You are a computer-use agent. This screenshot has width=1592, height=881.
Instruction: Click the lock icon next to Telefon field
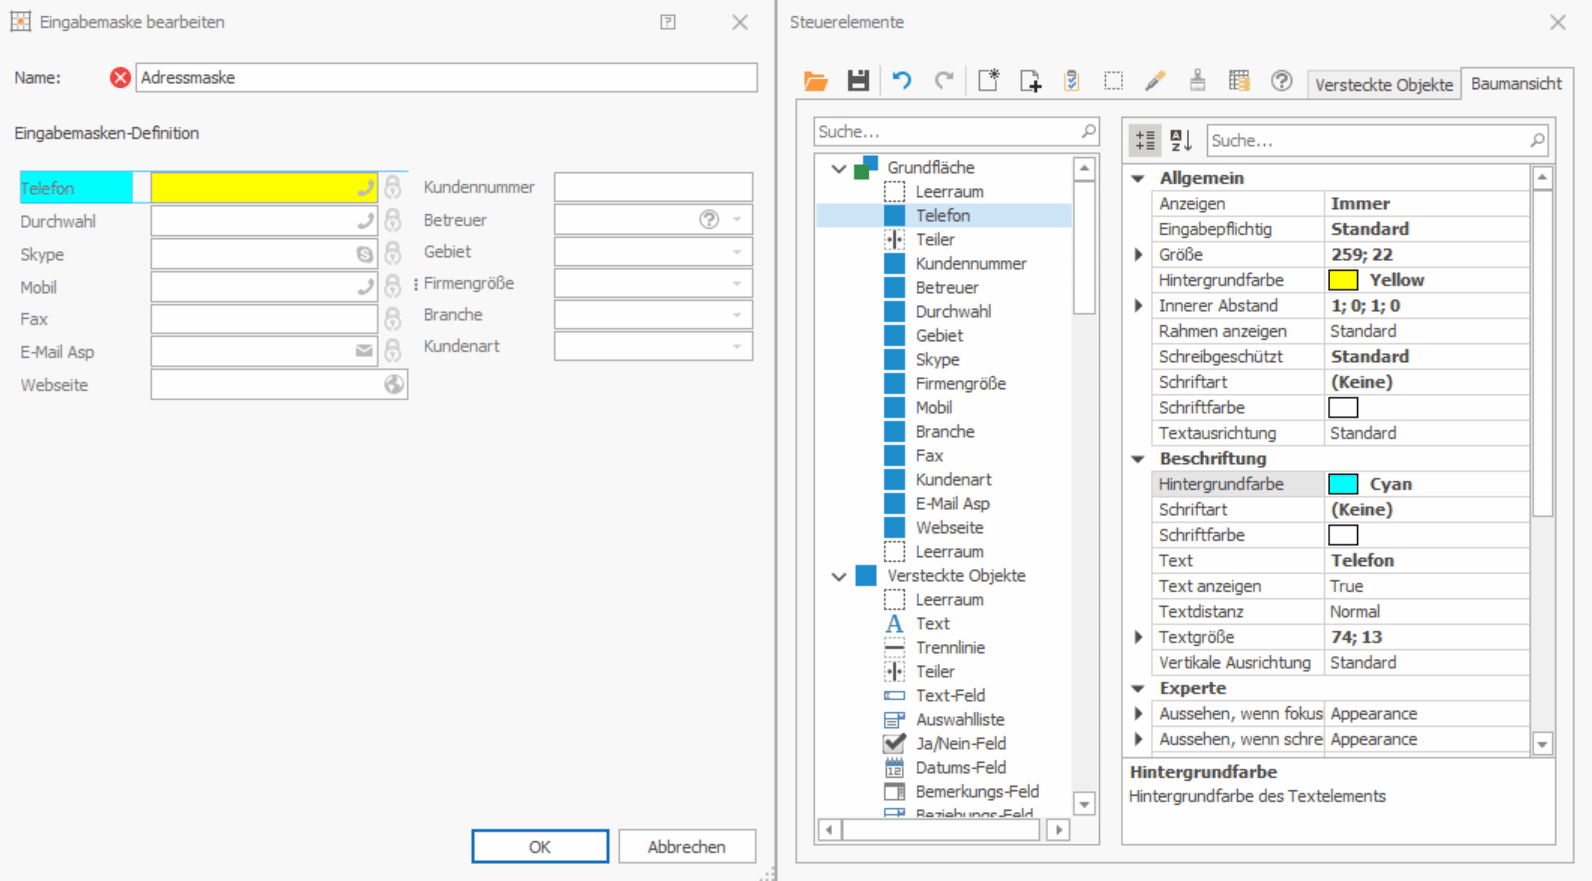(x=393, y=187)
